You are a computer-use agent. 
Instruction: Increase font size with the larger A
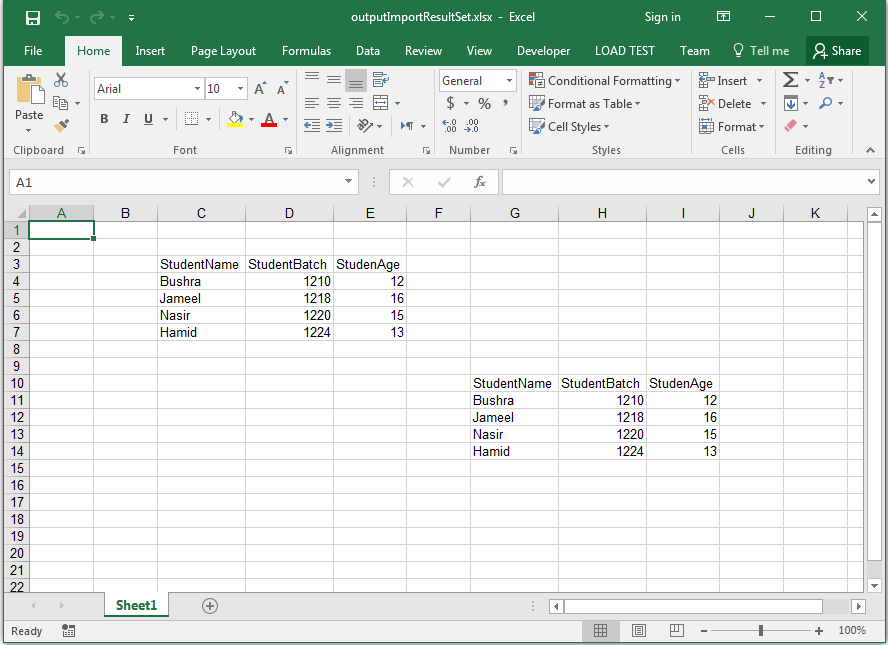(259, 88)
